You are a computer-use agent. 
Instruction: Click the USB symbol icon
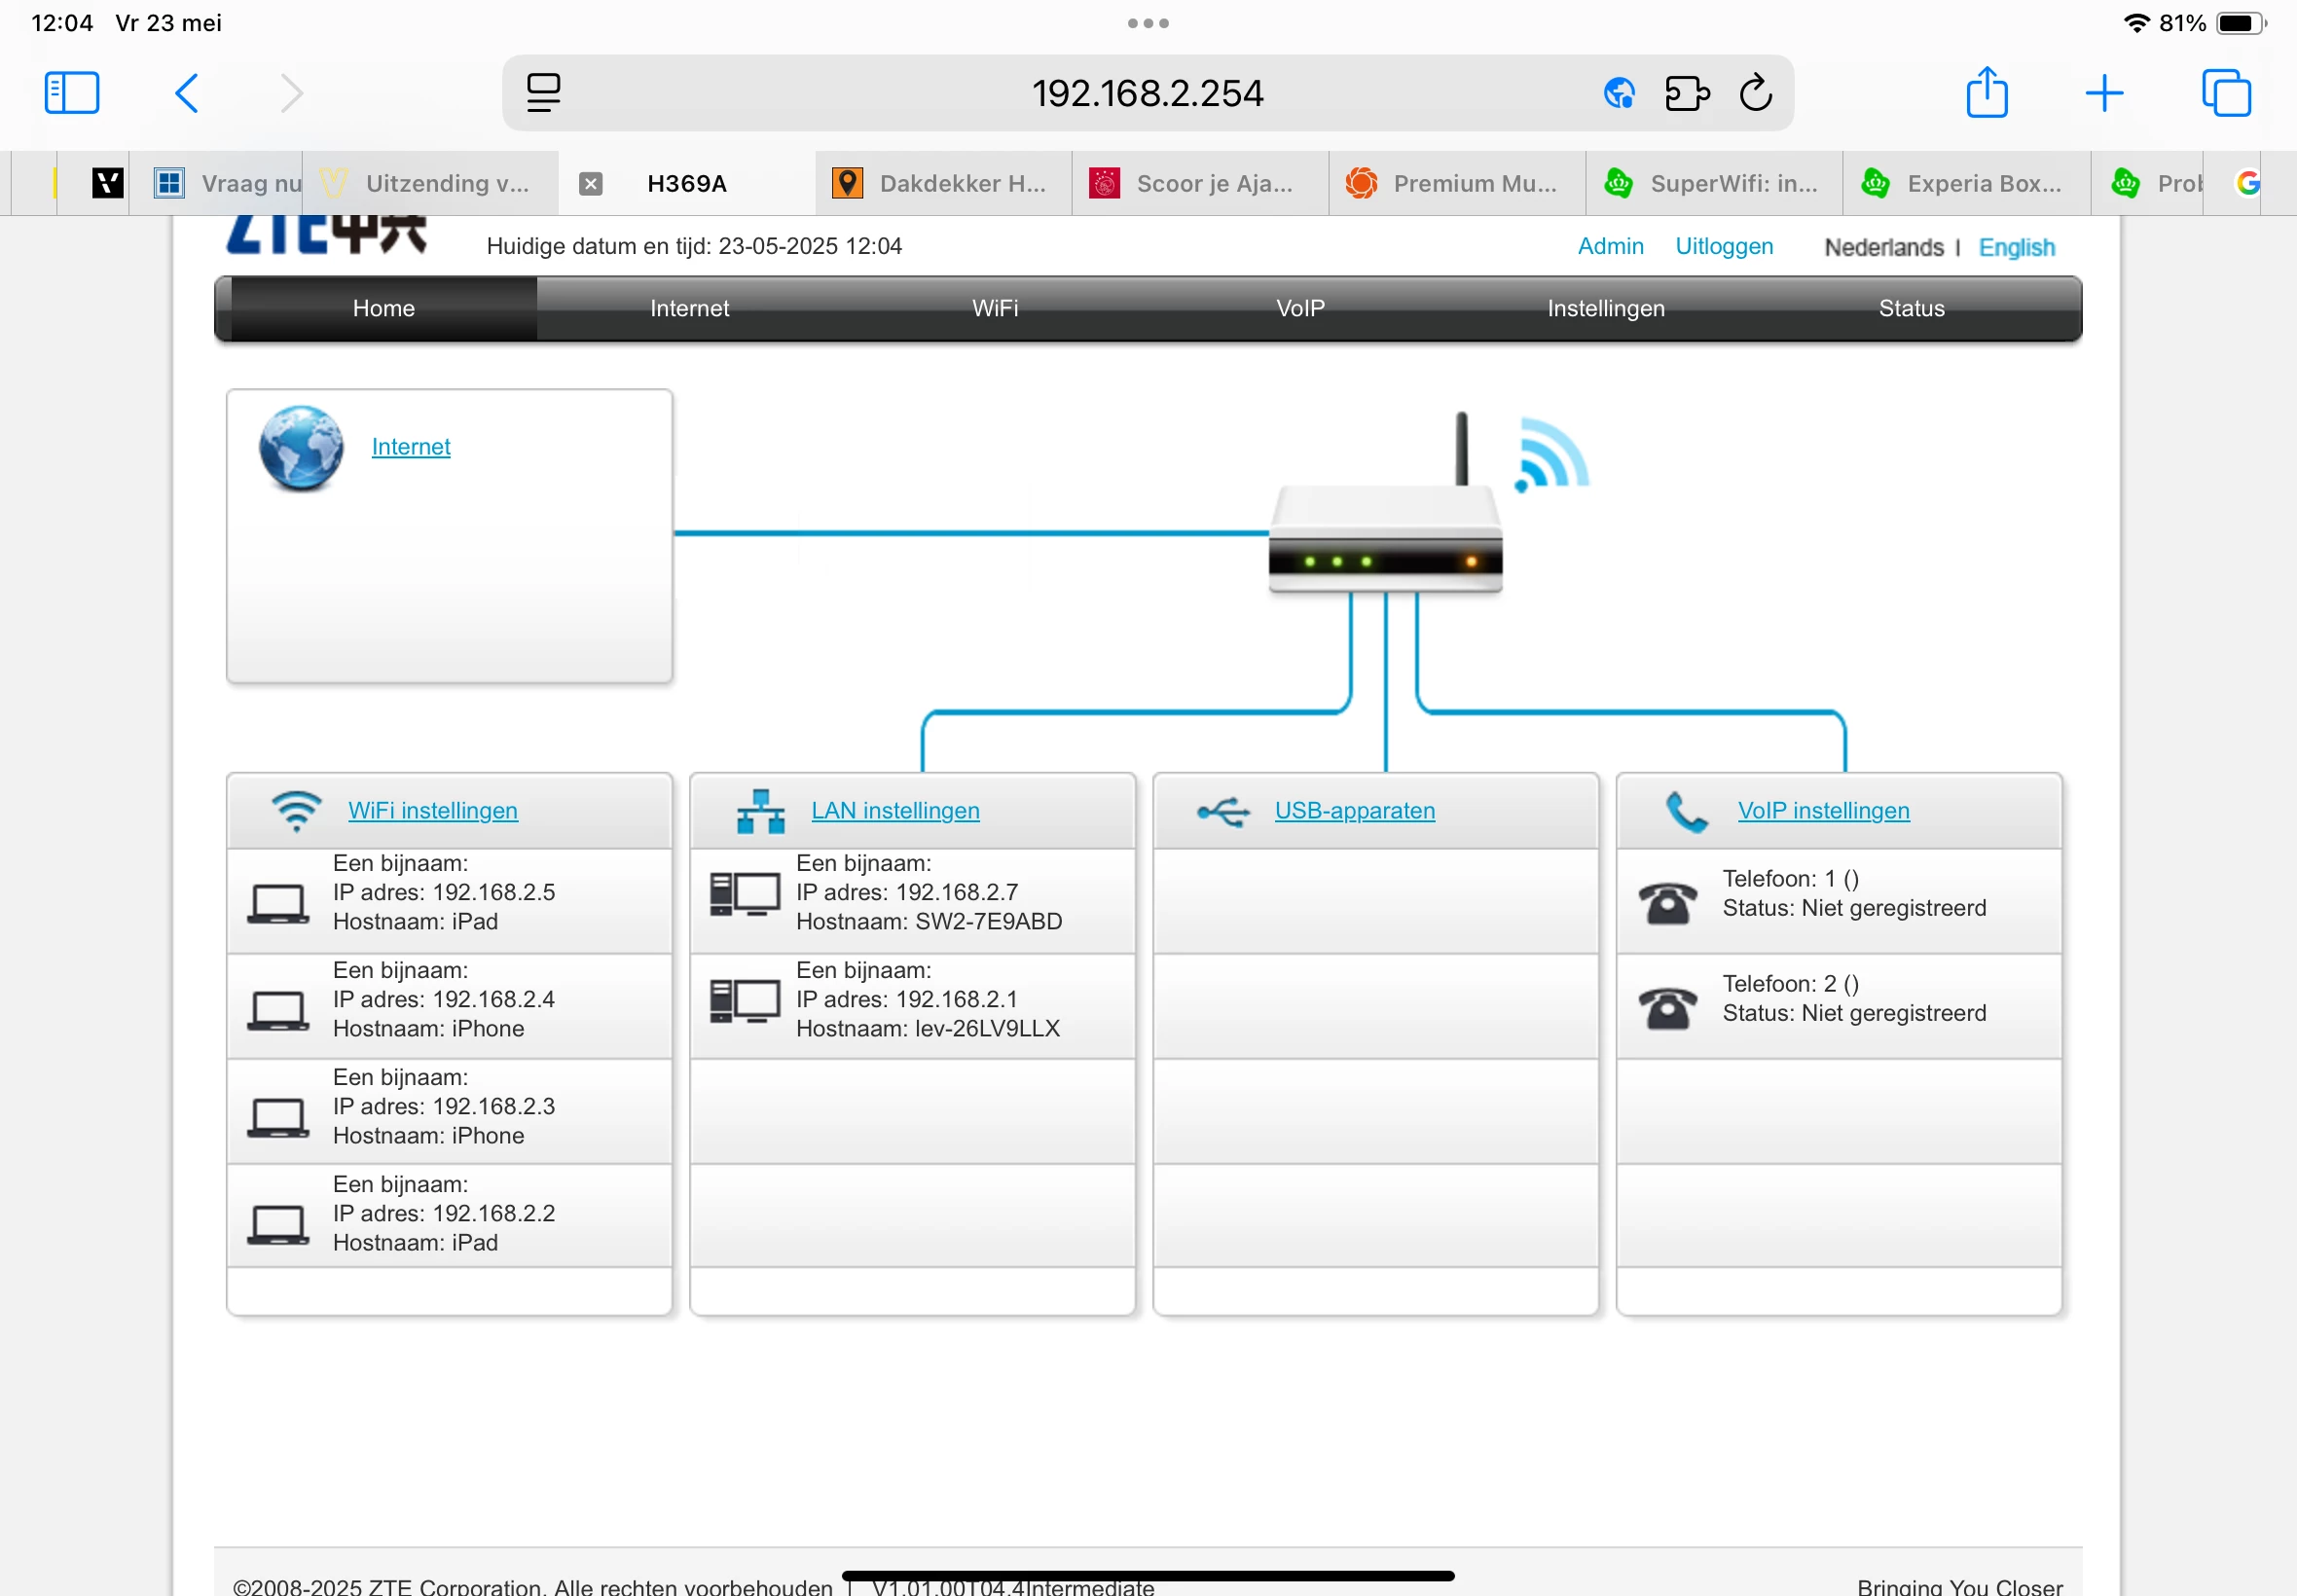[x=1223, y=811]
